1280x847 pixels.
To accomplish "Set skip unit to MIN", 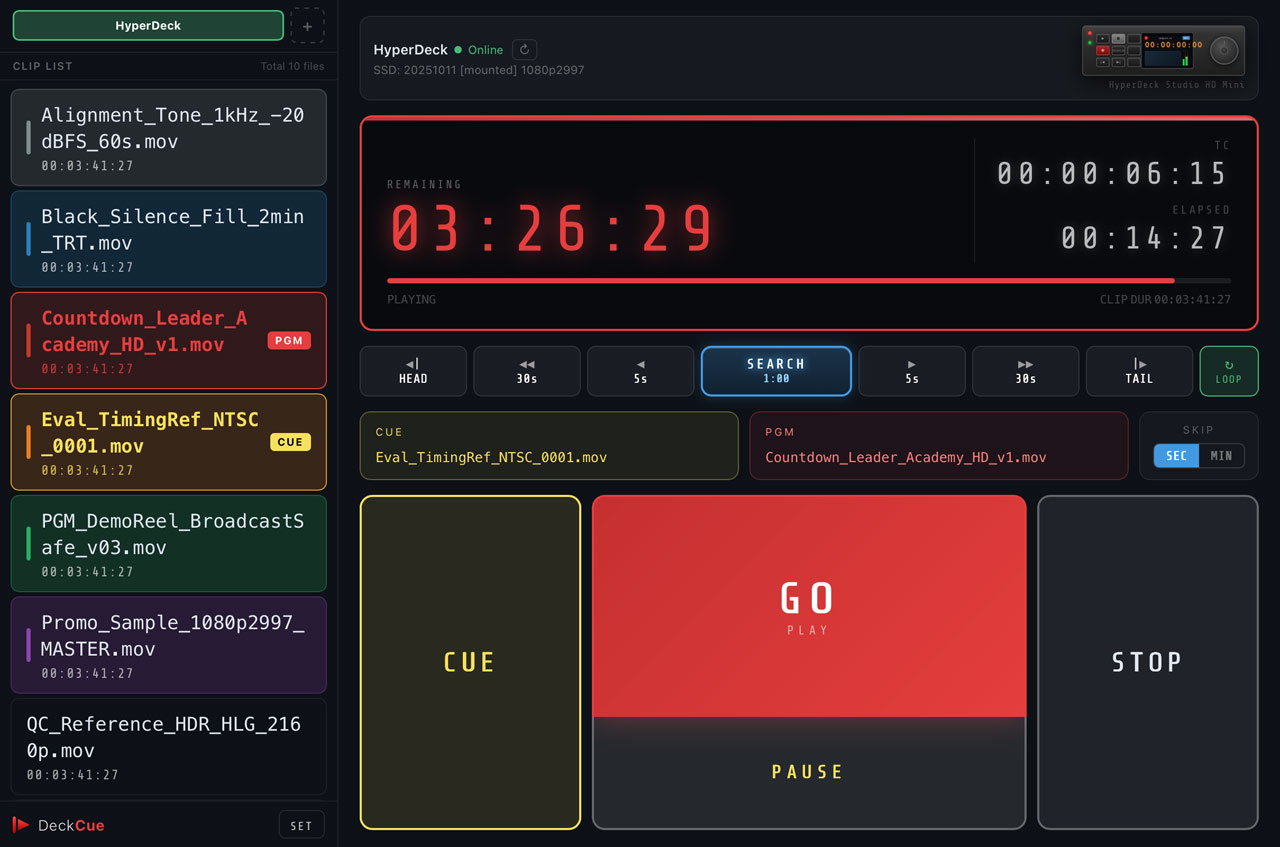I will point(1221,456).
